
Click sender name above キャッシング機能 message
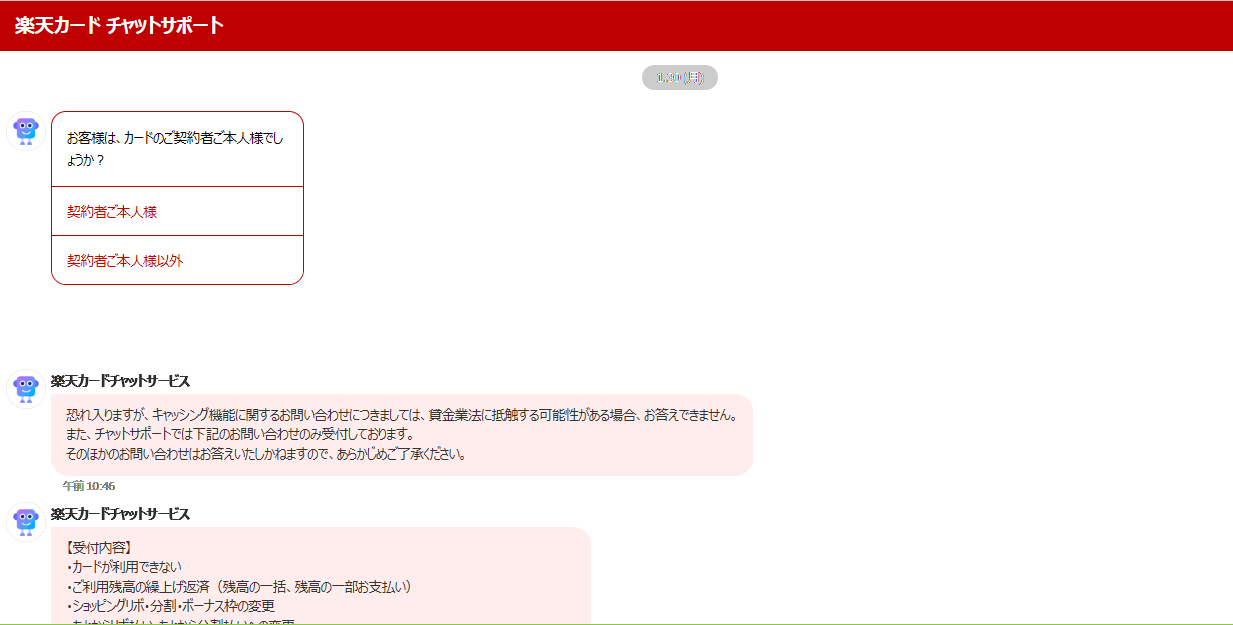[120, 381]
